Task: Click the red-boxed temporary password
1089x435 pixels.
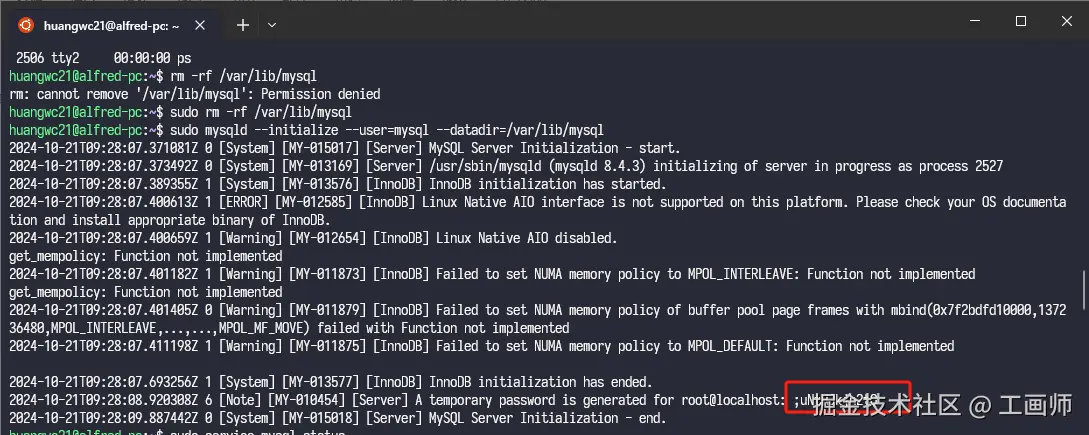Action: 847,397
